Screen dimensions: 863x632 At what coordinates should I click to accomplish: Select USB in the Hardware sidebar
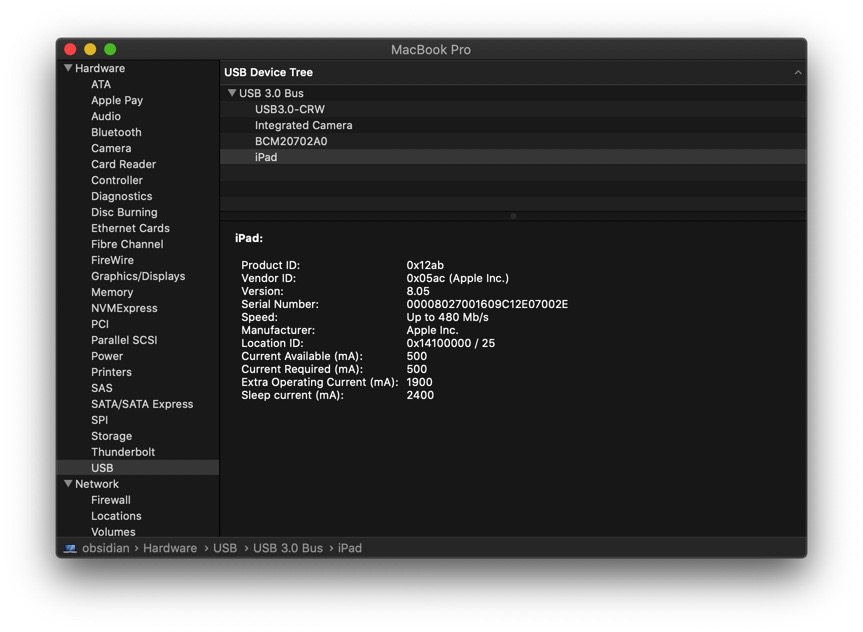pos(102,467)
